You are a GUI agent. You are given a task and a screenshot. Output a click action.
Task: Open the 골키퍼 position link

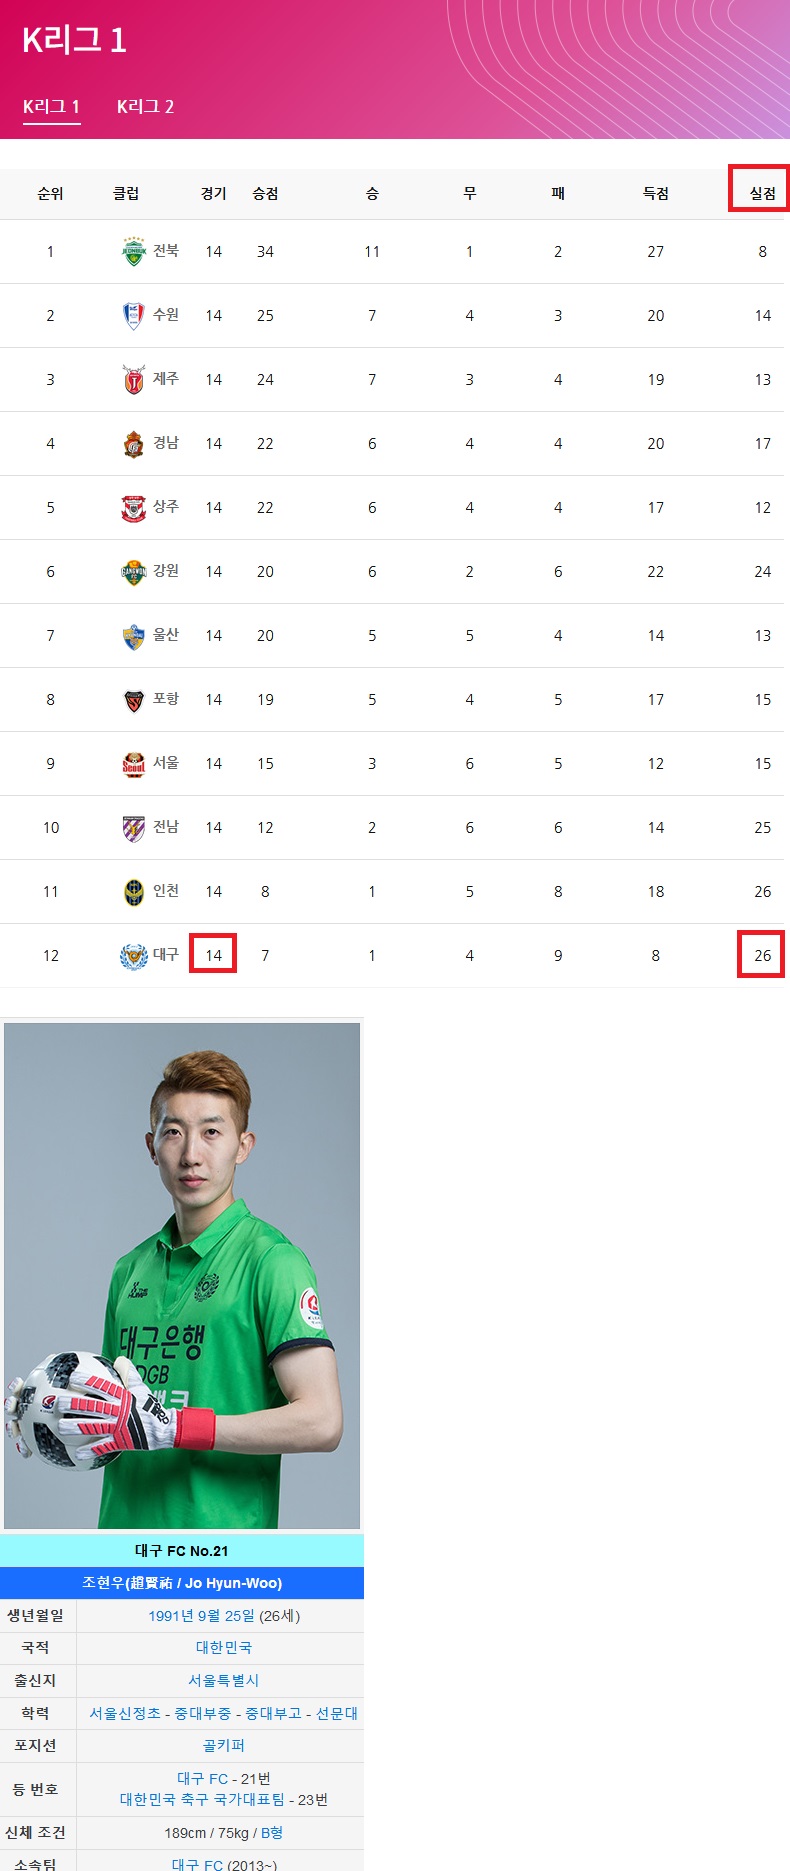(x=224, y=1745)
